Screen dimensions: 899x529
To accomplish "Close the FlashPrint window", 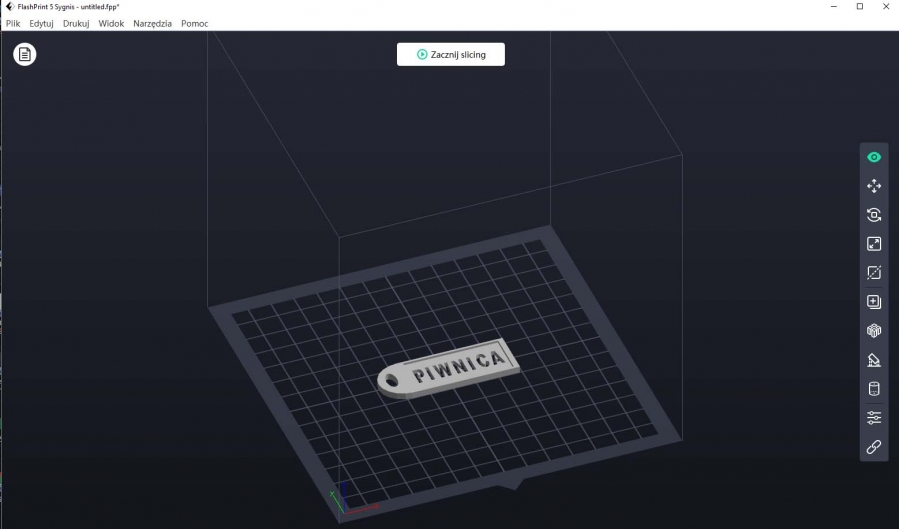I will coord(886,6).
